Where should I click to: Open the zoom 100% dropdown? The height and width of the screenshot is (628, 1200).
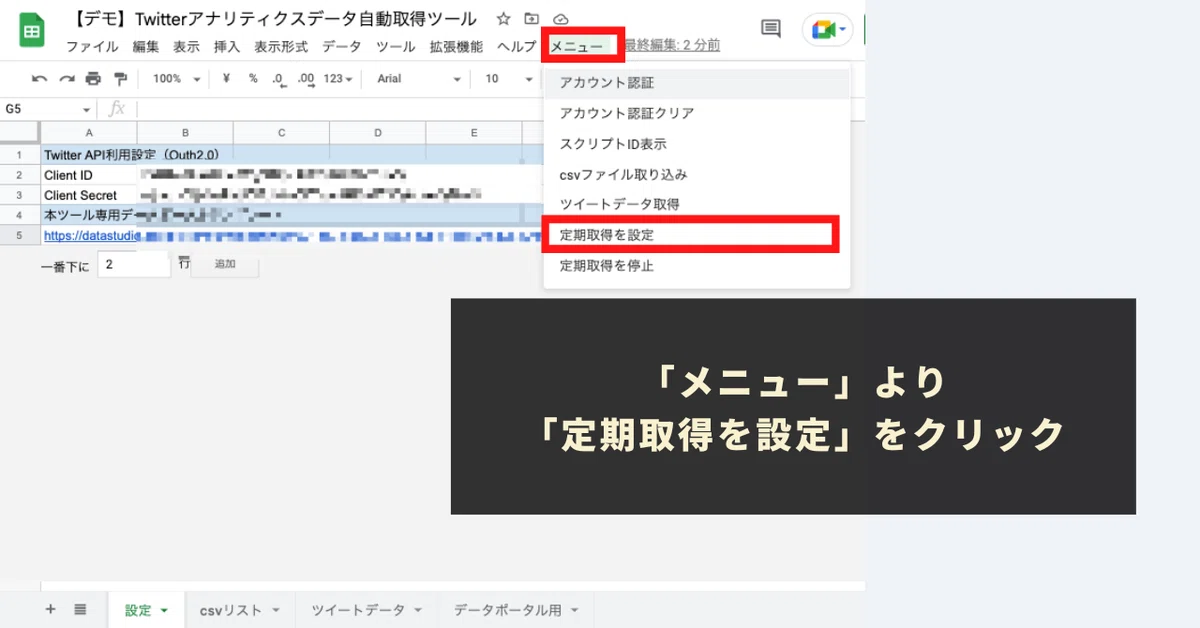[176, 79]
